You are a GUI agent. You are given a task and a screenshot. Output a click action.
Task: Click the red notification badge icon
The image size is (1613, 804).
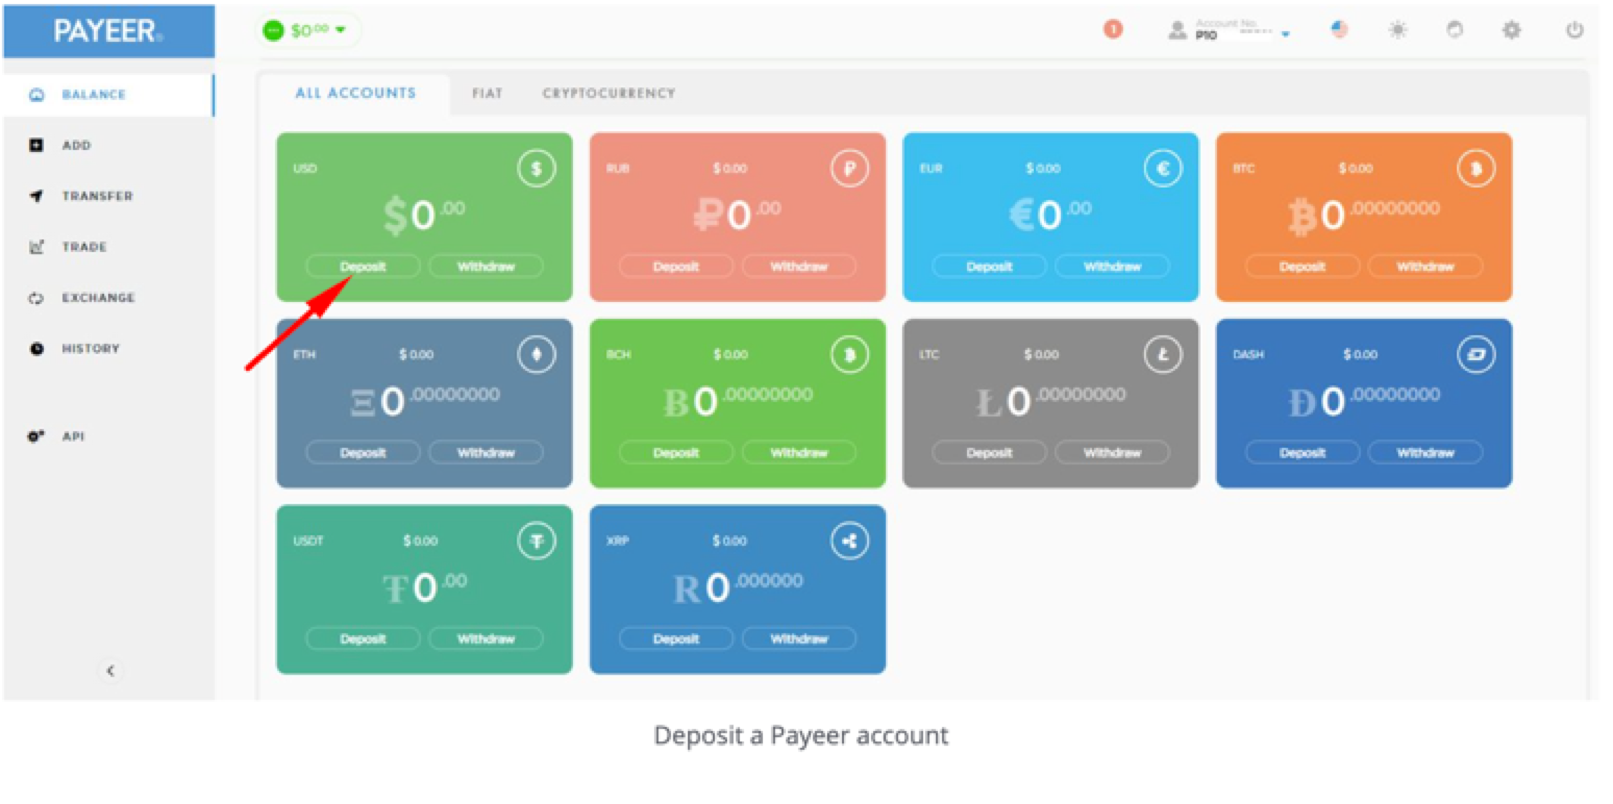pos(1112,30)
